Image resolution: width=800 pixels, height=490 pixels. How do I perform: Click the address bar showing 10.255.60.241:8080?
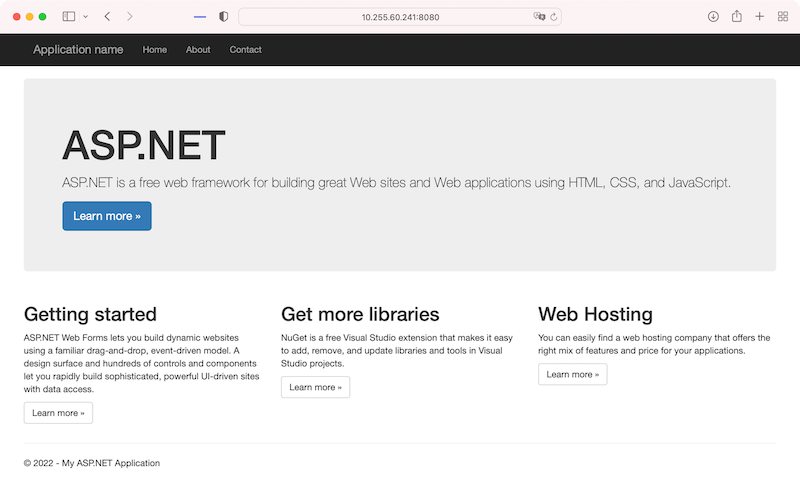(x=400, y=17)
